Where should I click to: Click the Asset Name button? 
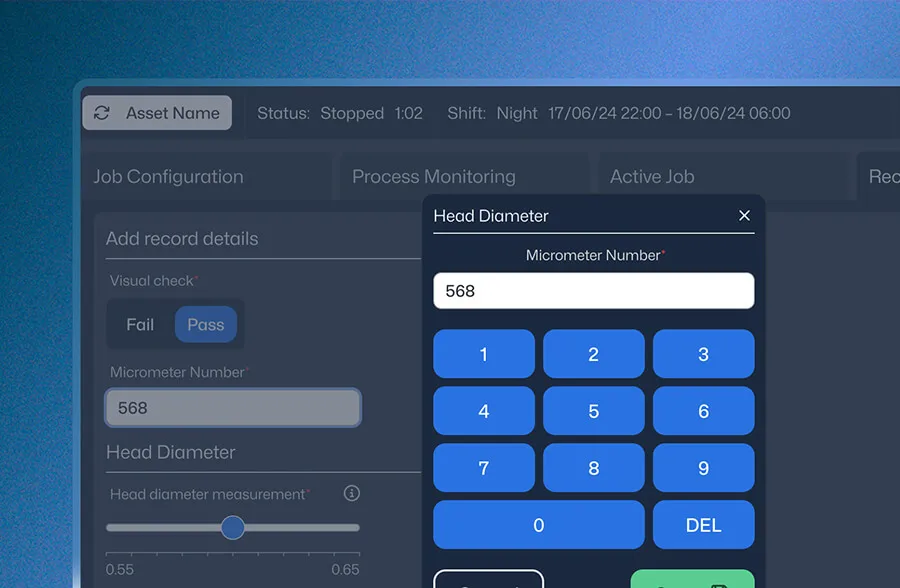[x=157, y=113]
